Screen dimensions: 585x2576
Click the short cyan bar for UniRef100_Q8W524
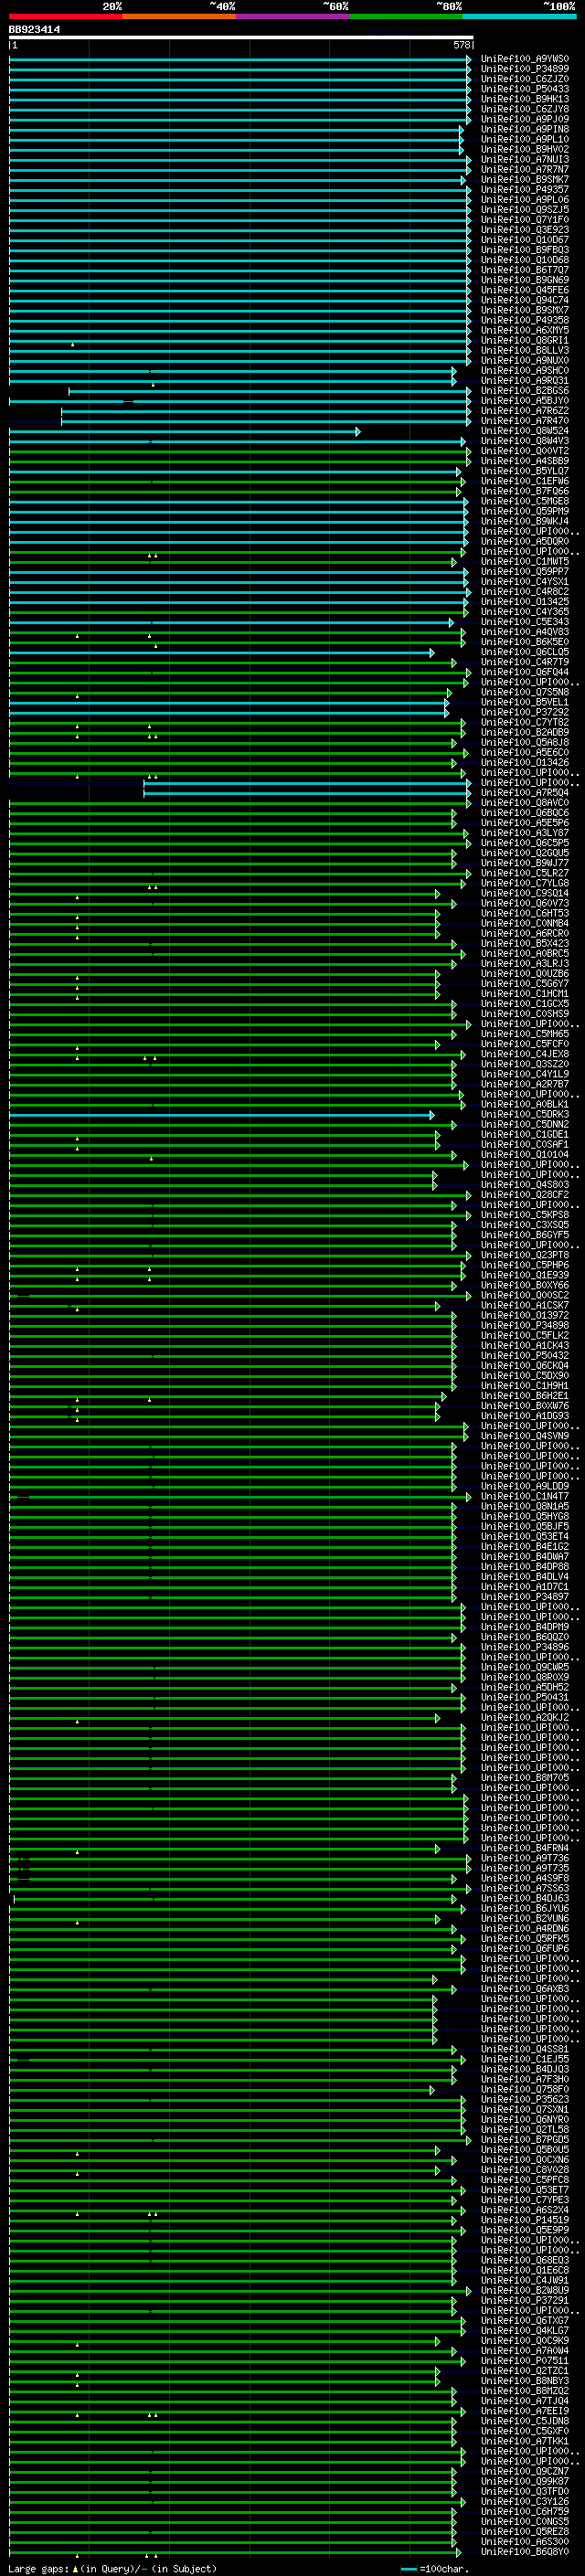pyautogui.click(x=184, y=432)
